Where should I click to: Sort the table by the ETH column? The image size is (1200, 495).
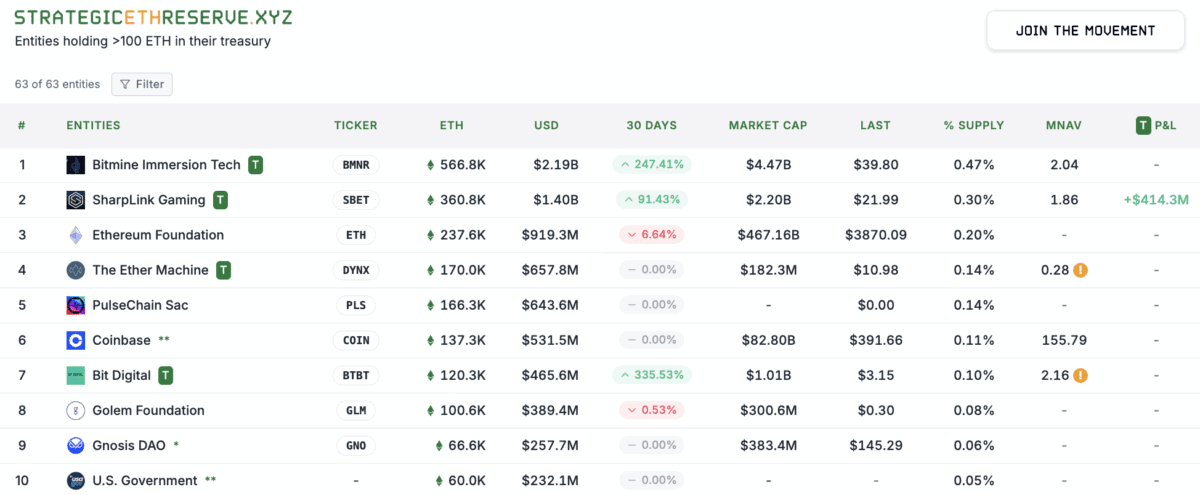[451, 125]
